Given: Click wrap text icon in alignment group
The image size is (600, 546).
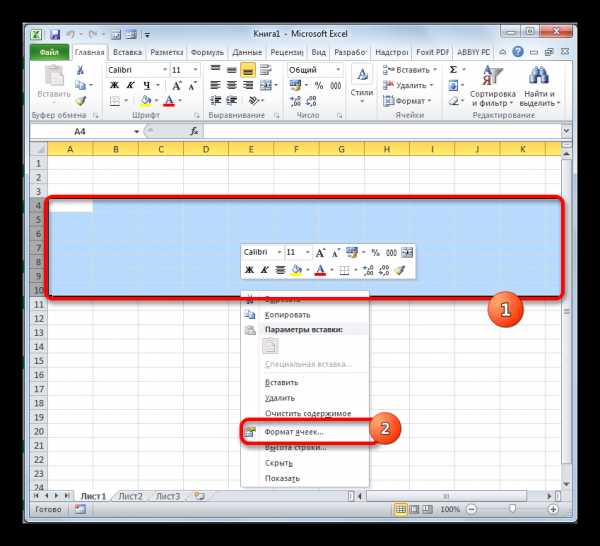Looking at the screenshot, I should pos(265,70).
